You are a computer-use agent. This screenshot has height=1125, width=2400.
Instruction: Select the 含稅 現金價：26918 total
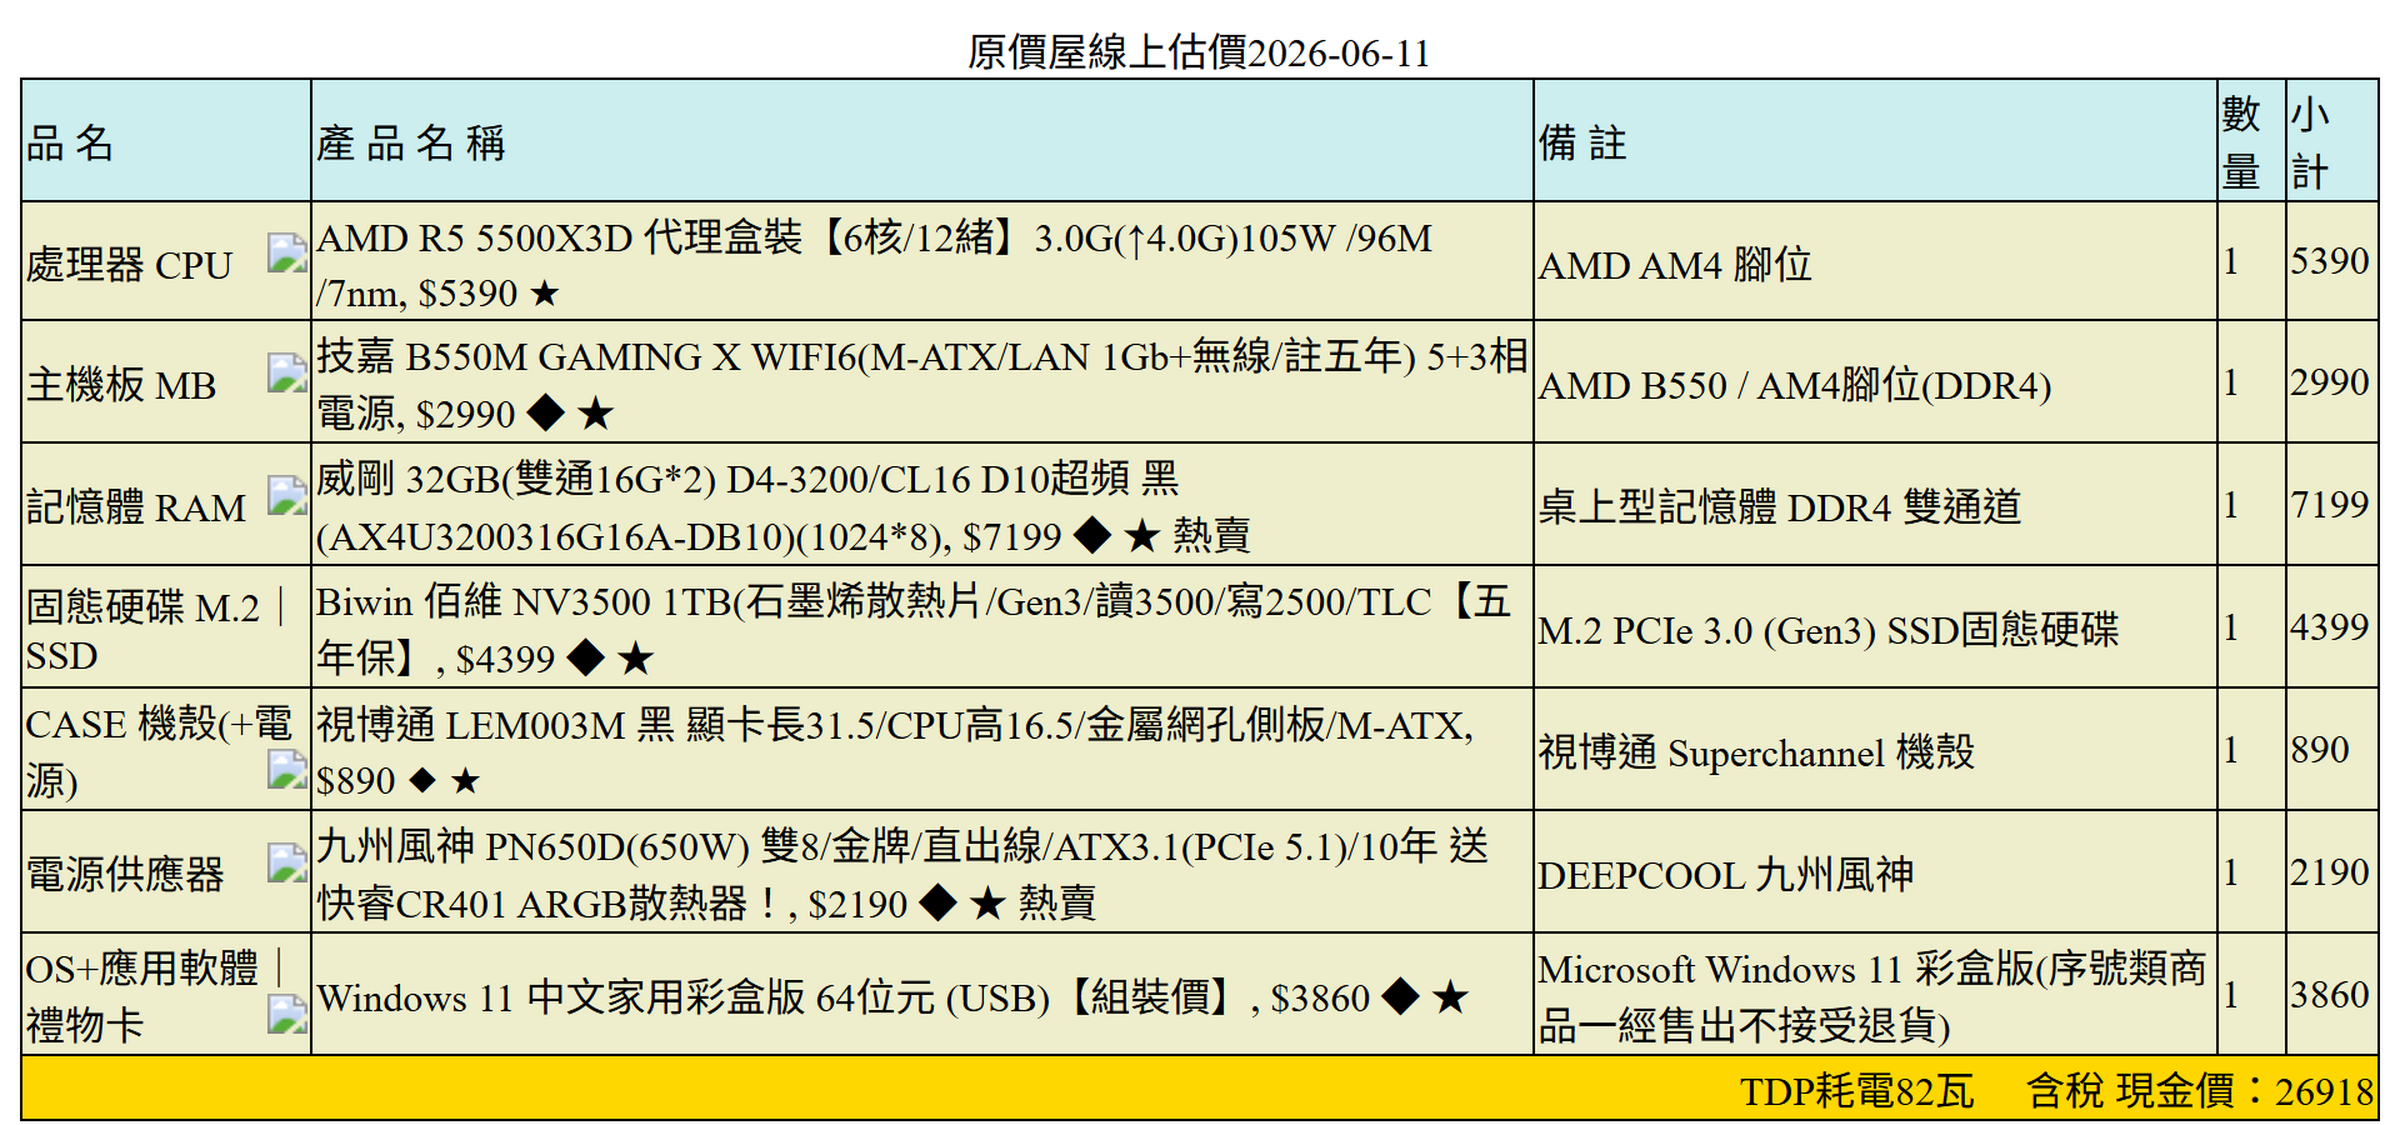coord(2200,1091)
